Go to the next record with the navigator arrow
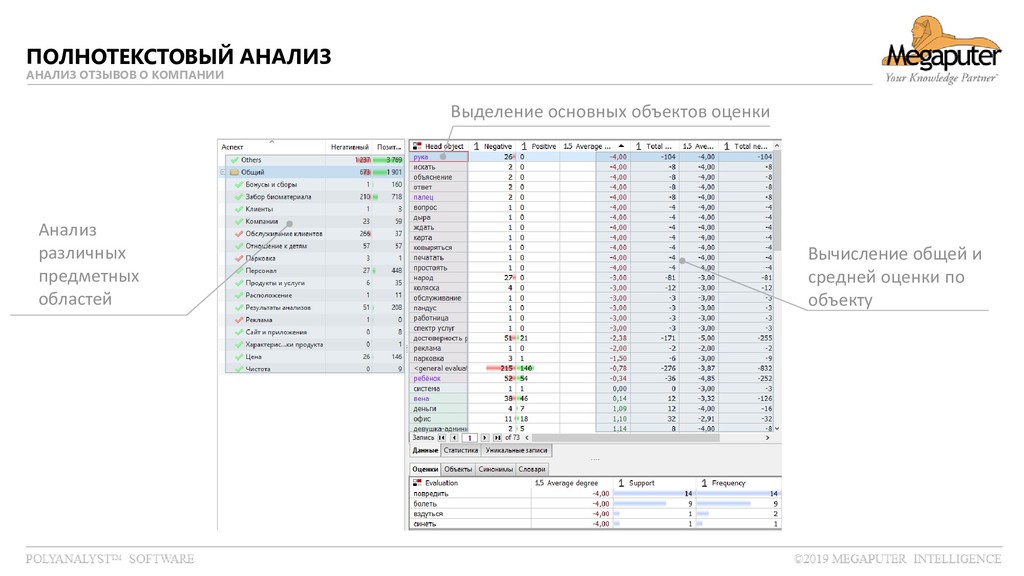Screen dimensions: 1024x576 (485, 438)
